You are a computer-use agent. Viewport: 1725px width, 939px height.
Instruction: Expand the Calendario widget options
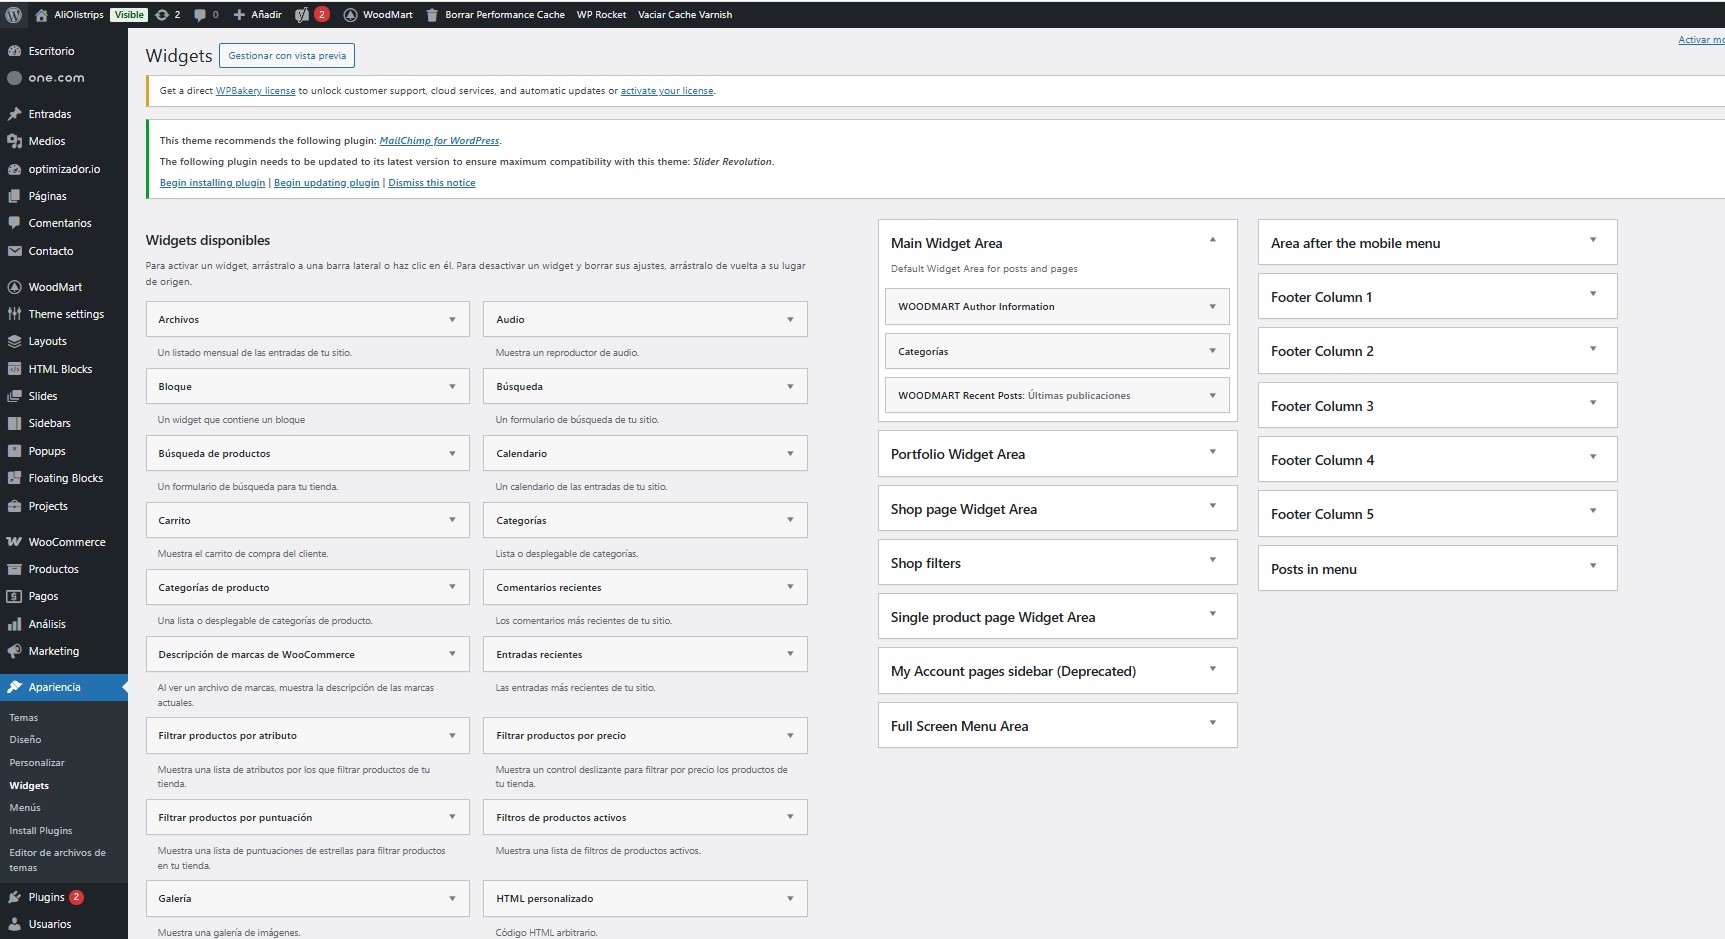(790, 454)
